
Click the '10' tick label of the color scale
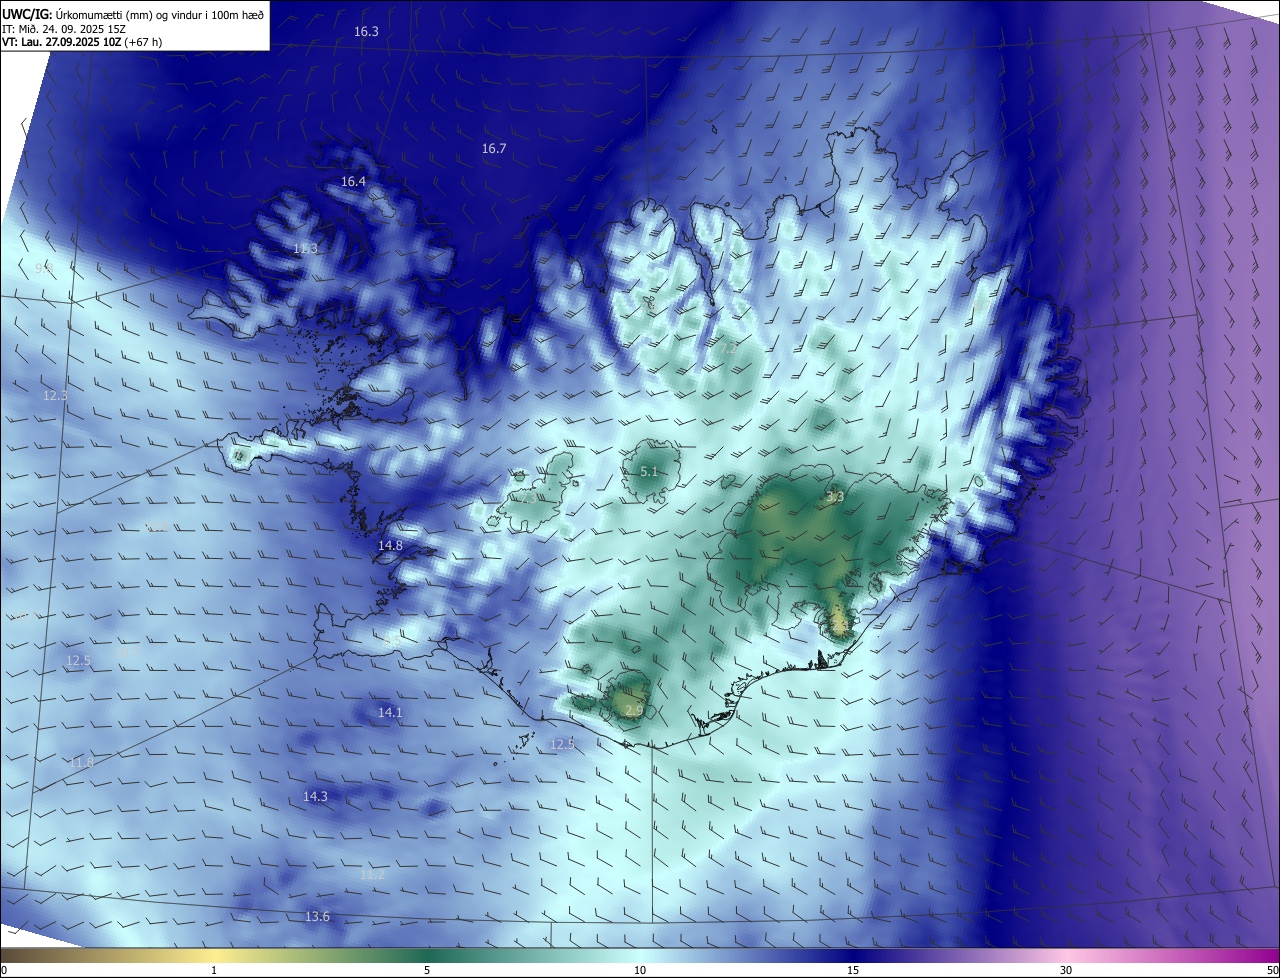[x=640, y=970]
